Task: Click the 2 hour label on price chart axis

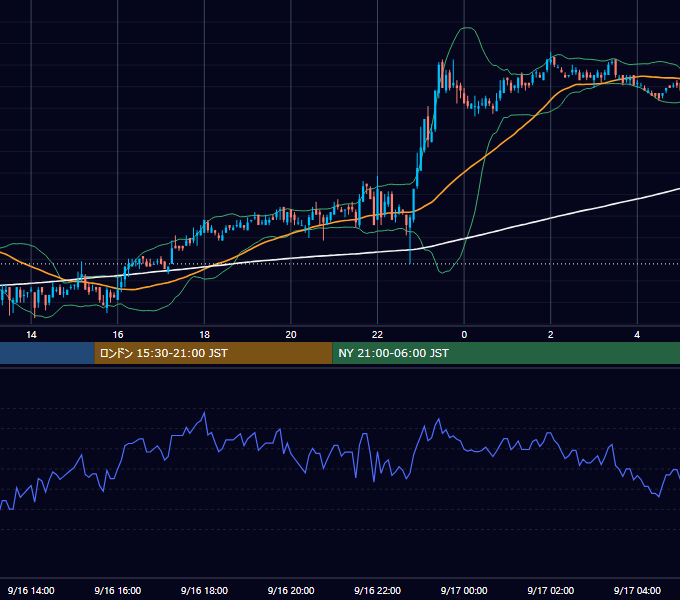Action: 550,335
